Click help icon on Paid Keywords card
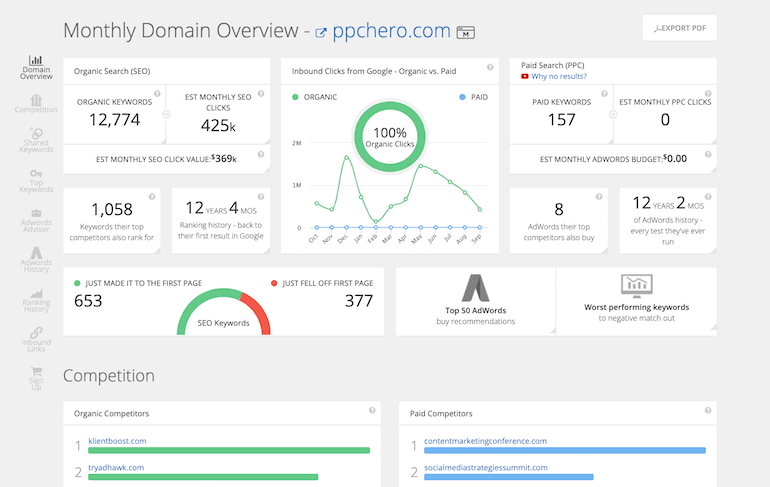The image size is (770, 487). click(604, 93)
